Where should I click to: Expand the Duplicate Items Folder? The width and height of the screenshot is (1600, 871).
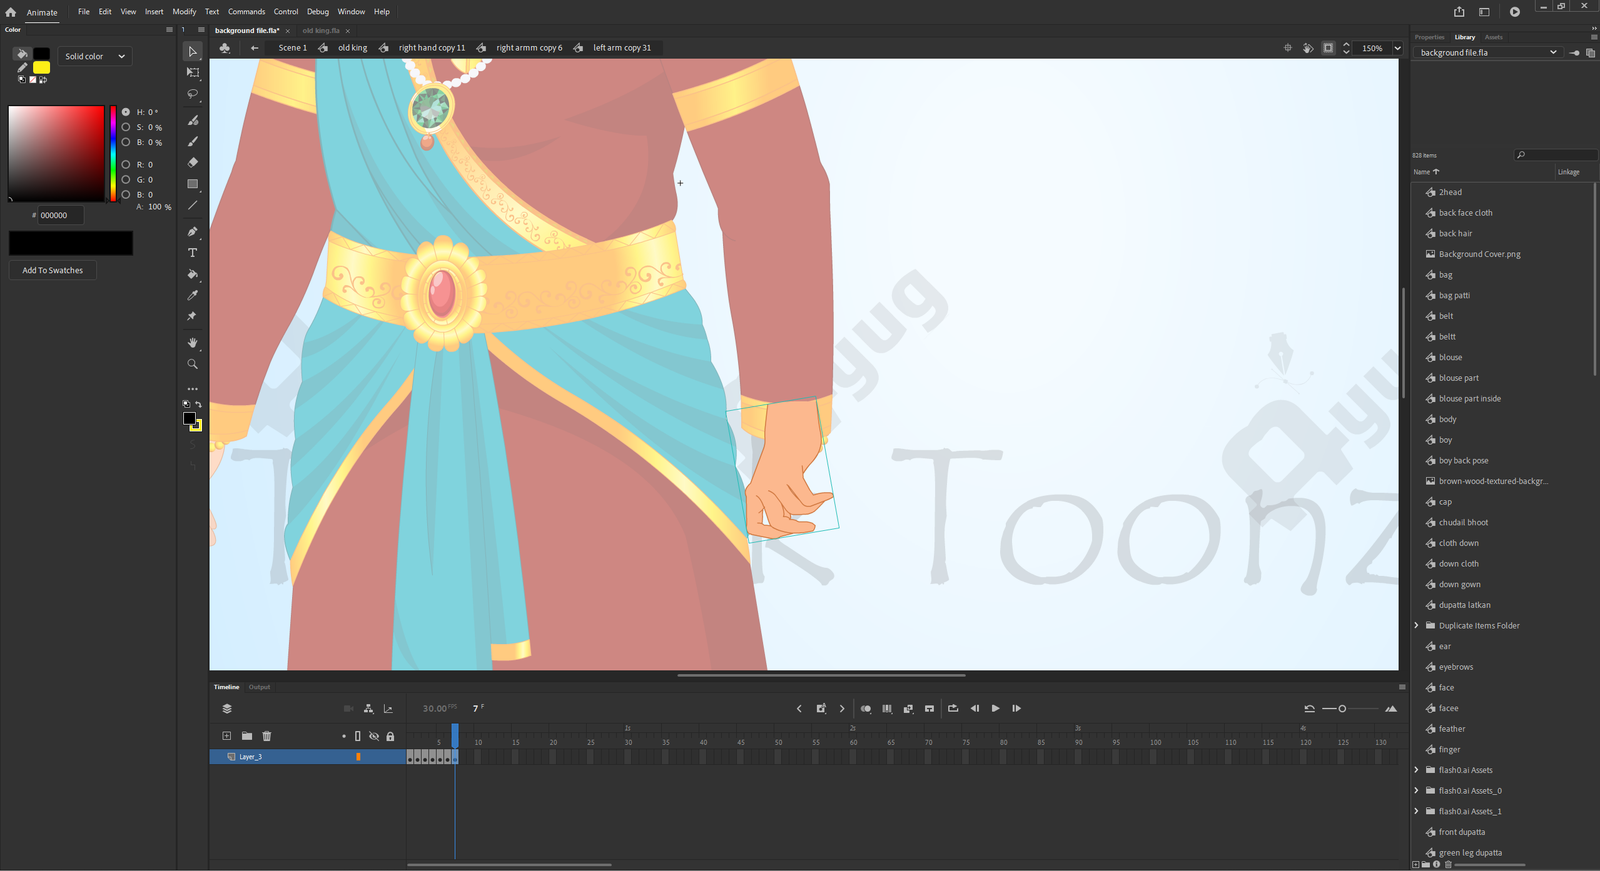pyautogui.click(x=1417, y=626)
